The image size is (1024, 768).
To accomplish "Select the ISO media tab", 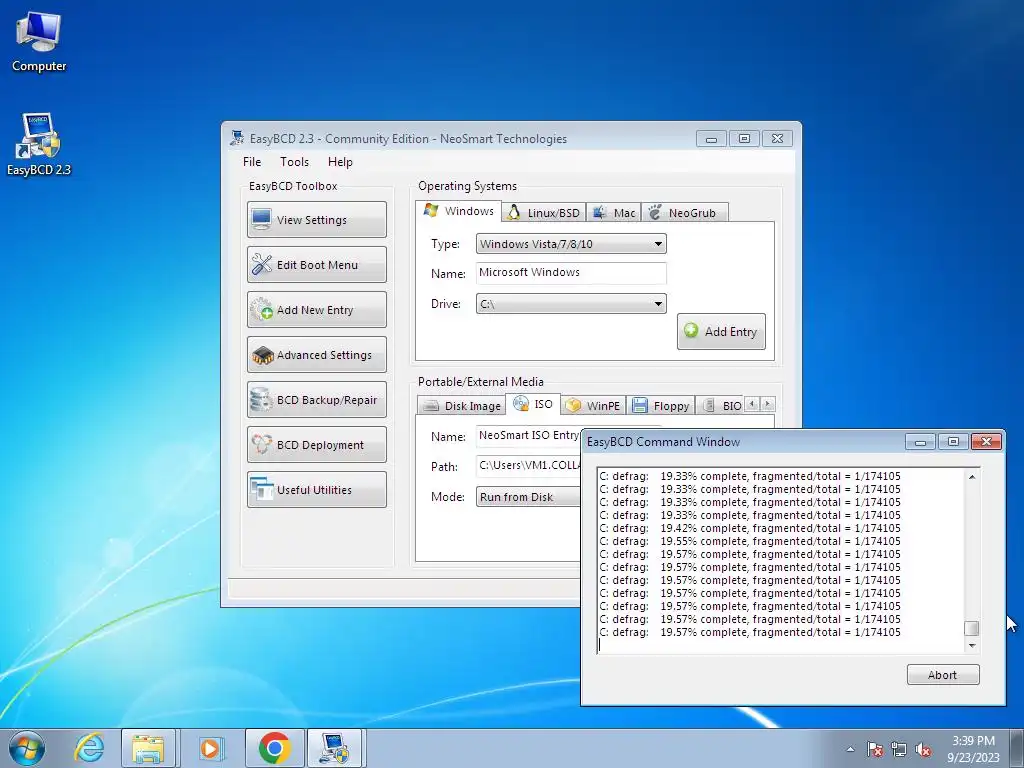I will [533, 404].
